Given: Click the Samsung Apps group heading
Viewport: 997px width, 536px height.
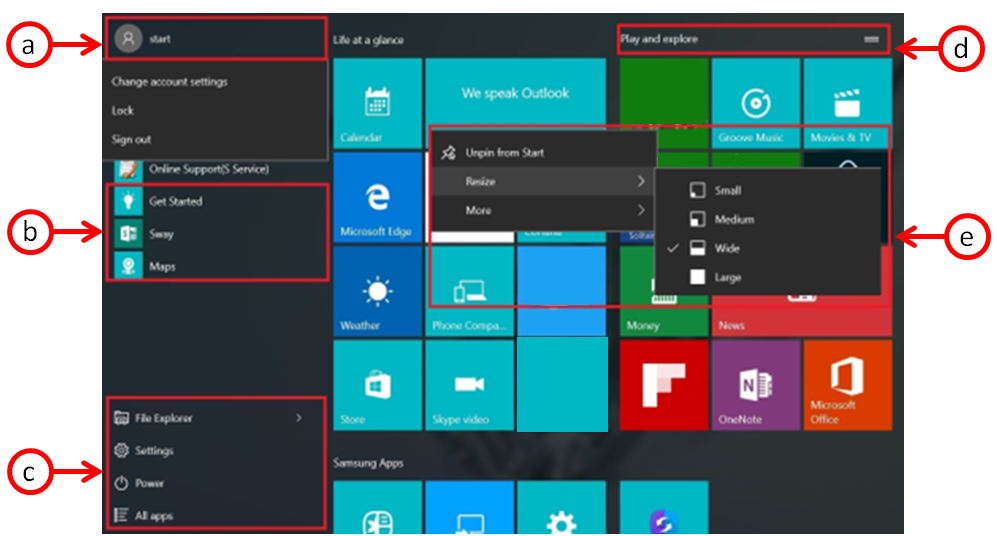Looking at the screenshot, I should point(368,463).
